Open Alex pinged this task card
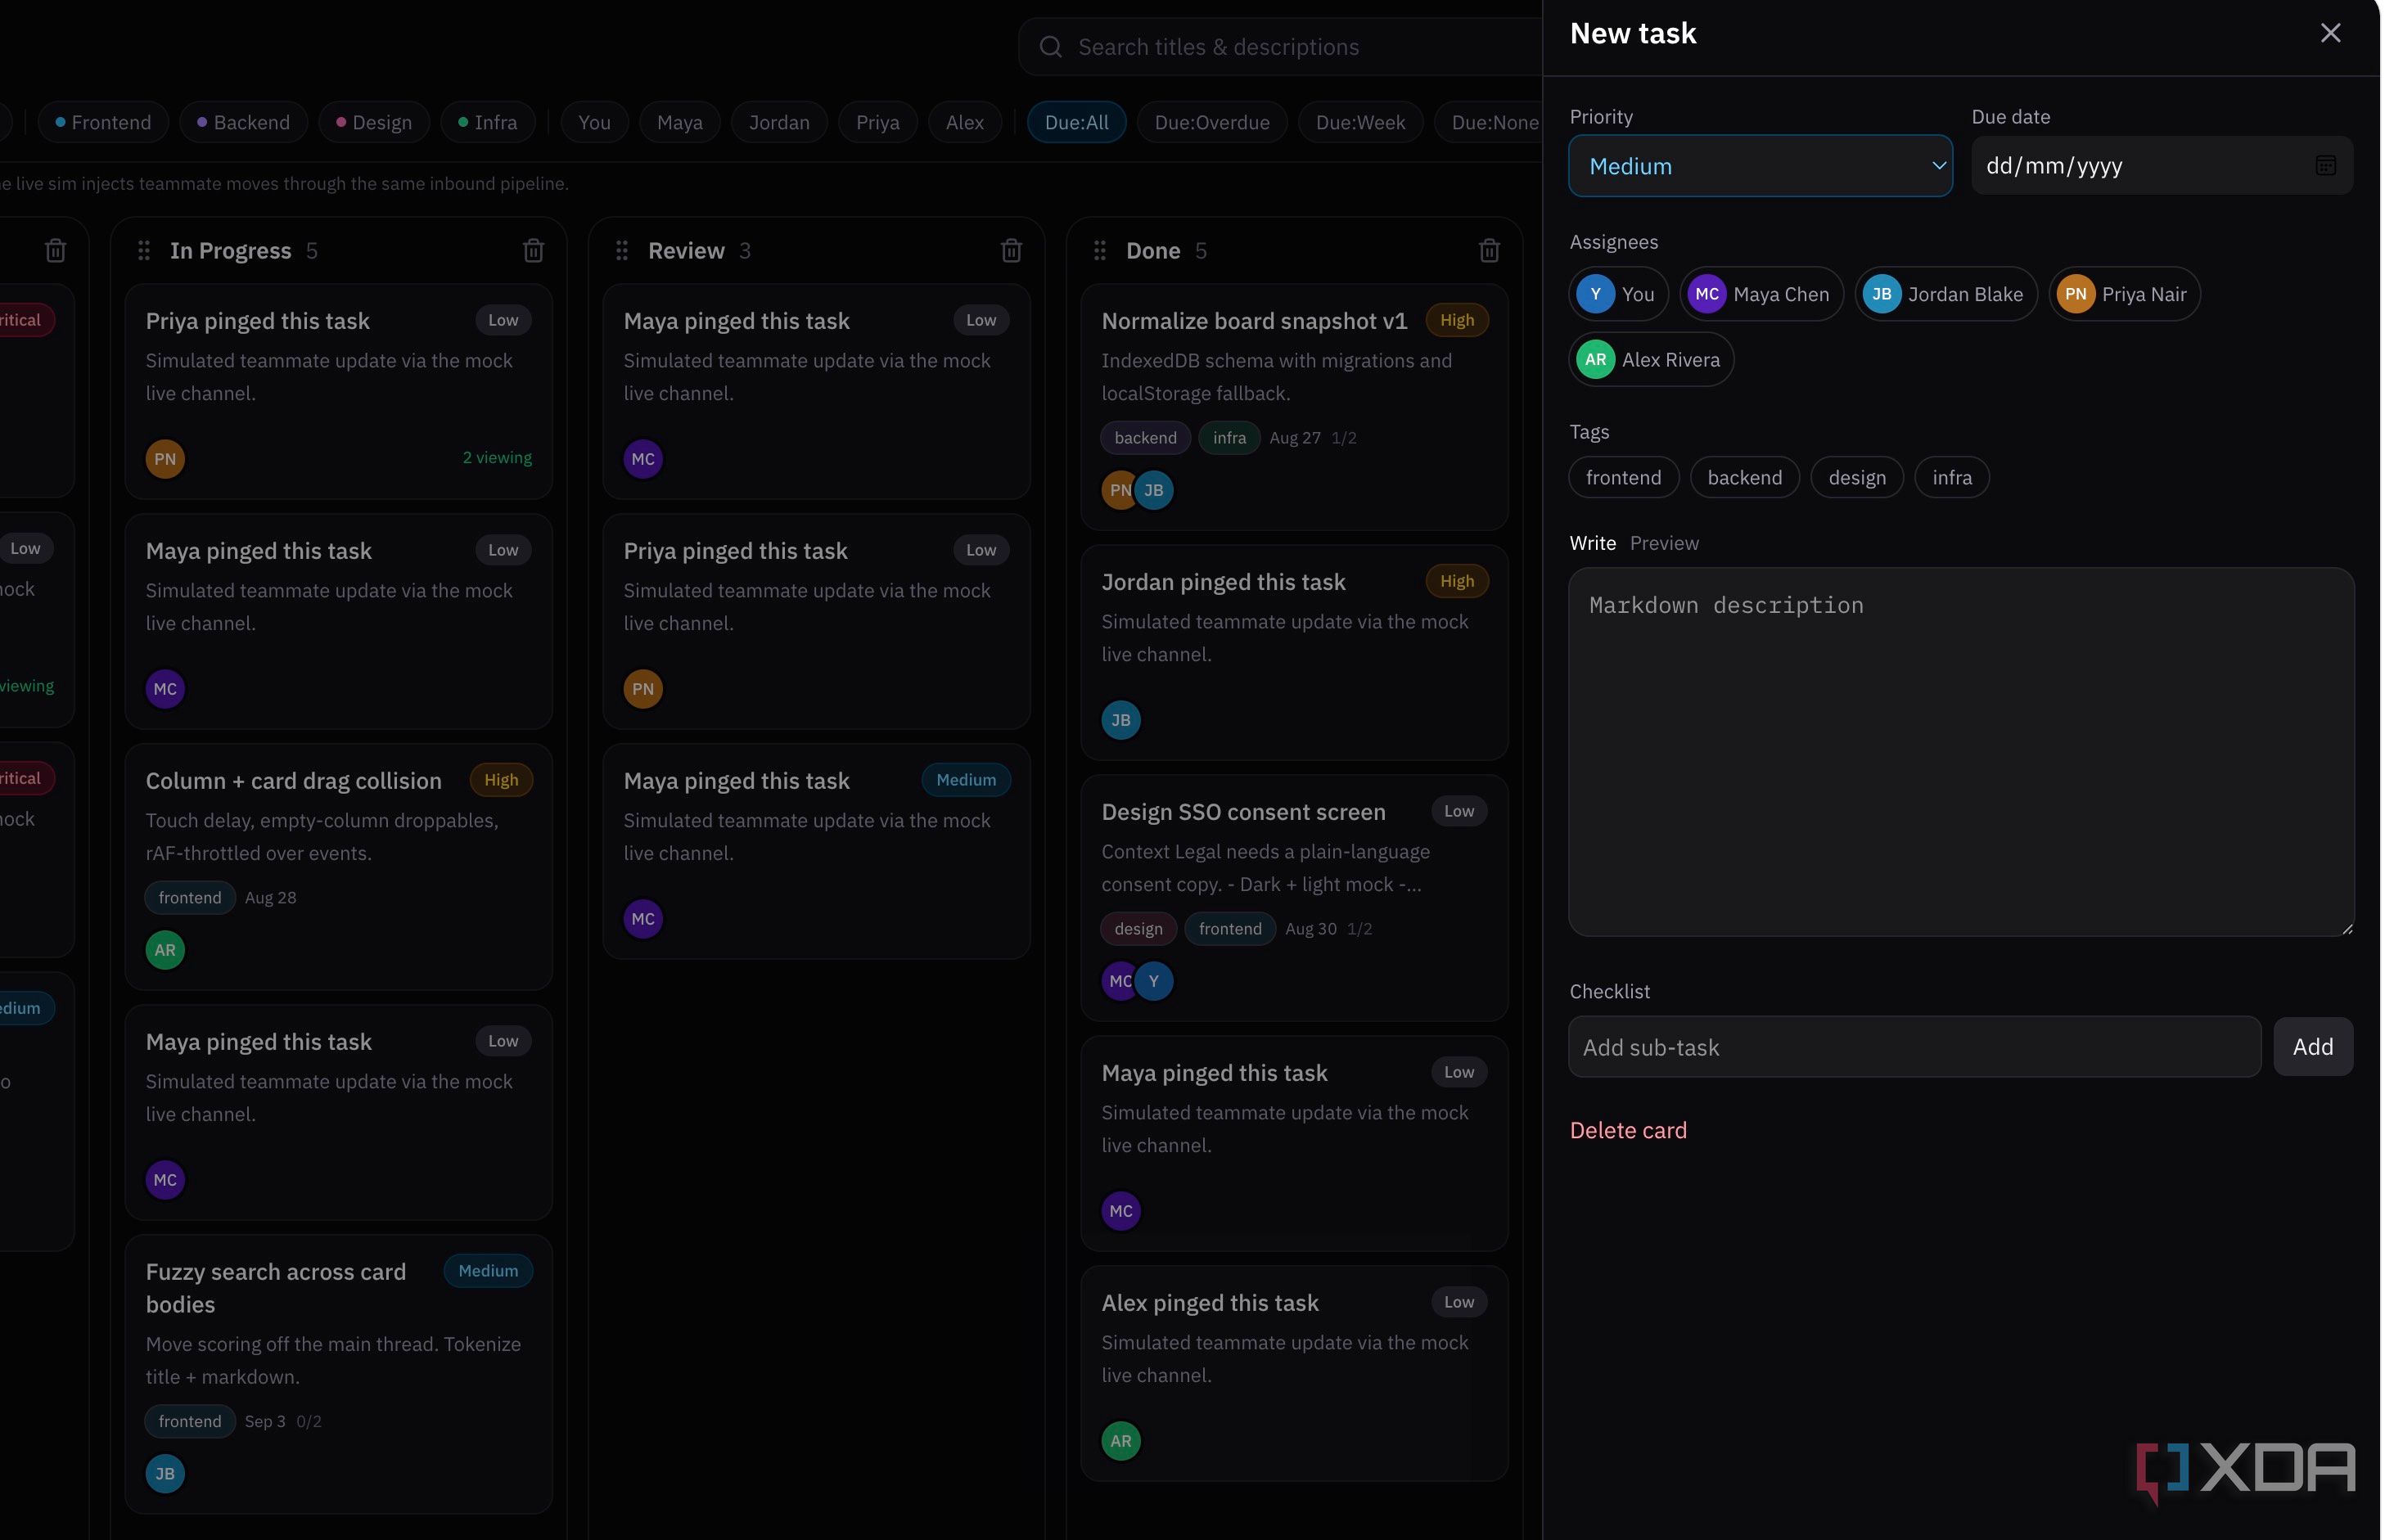The width and height of the screenshot is (2385, 1540). click(x=1294, y=1373)
